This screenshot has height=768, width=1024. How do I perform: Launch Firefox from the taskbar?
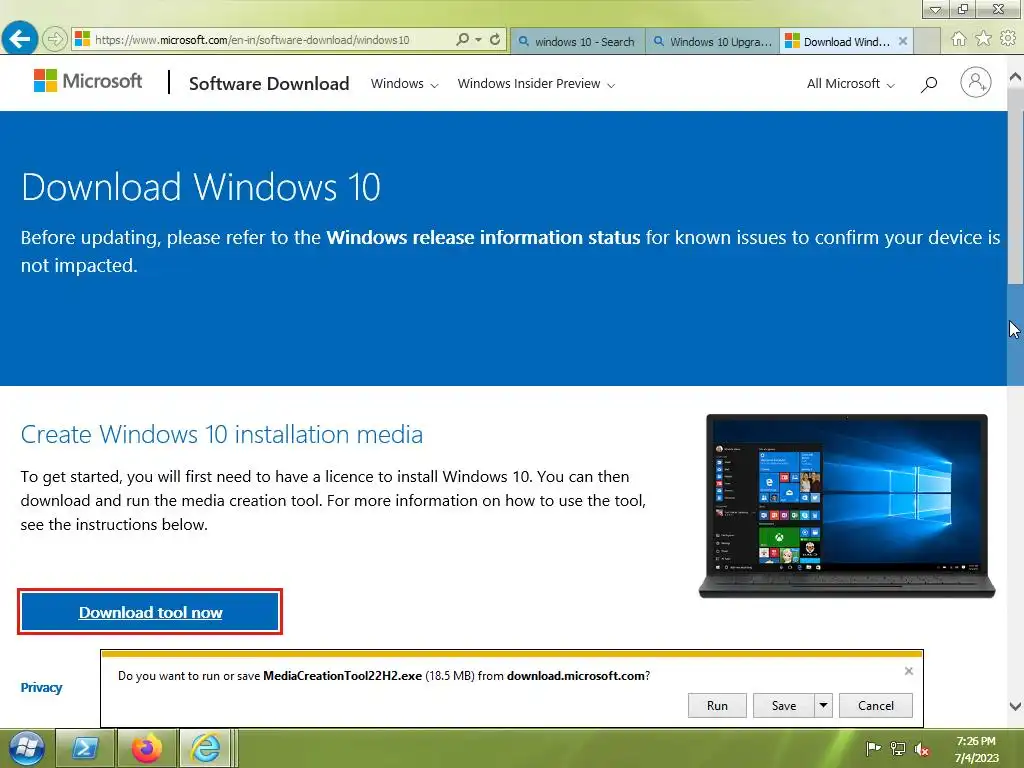coord(147,748)
